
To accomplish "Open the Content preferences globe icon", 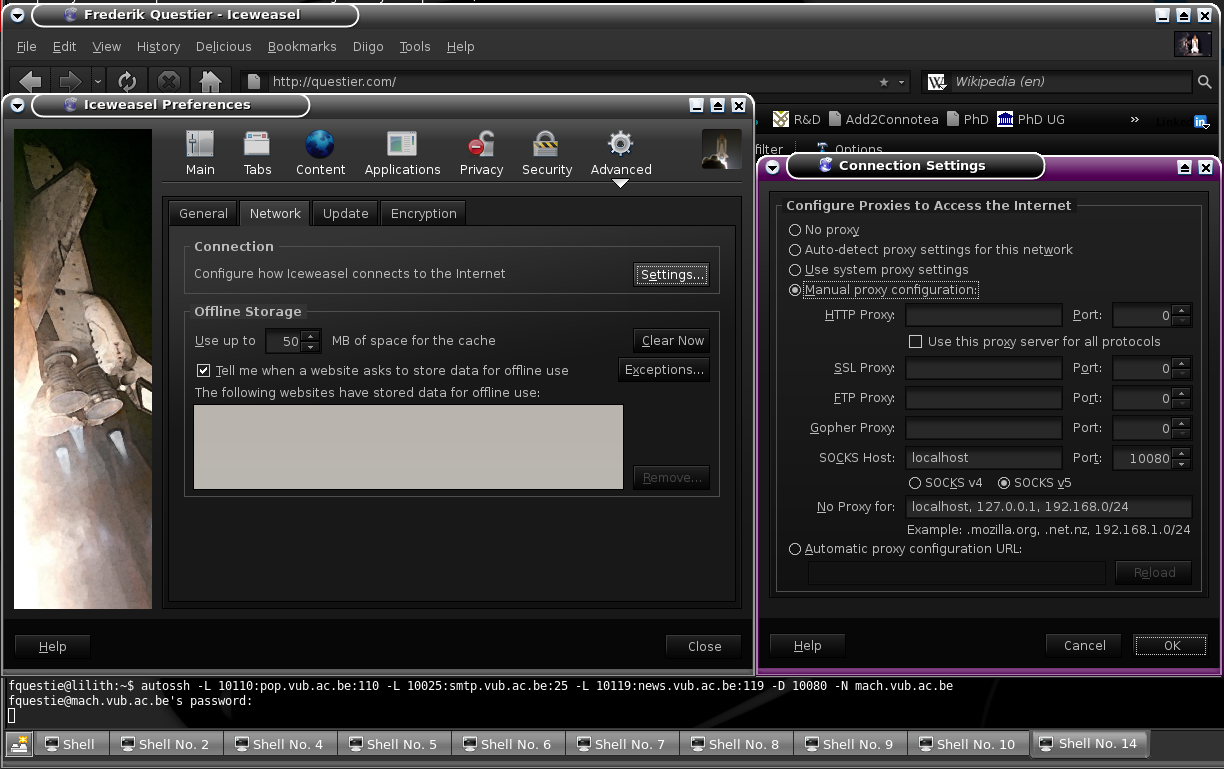I will pyautogui.click(x=320, y=146).
